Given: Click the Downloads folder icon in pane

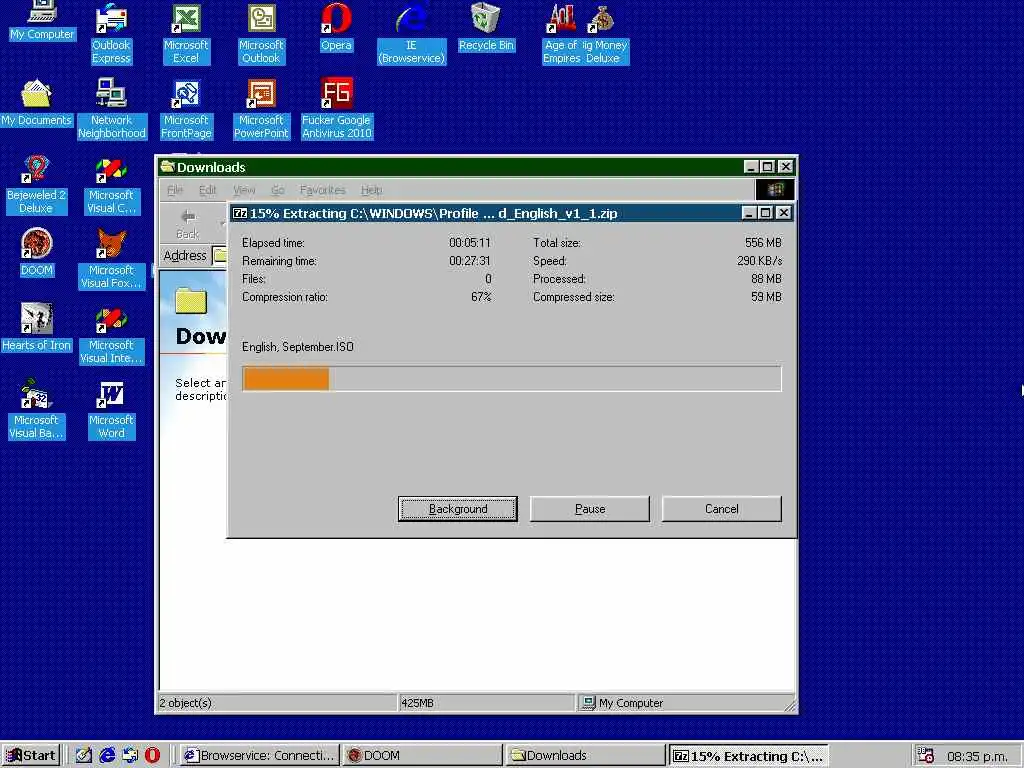Looking at the screenshot, I should click(x=191, y=301).
